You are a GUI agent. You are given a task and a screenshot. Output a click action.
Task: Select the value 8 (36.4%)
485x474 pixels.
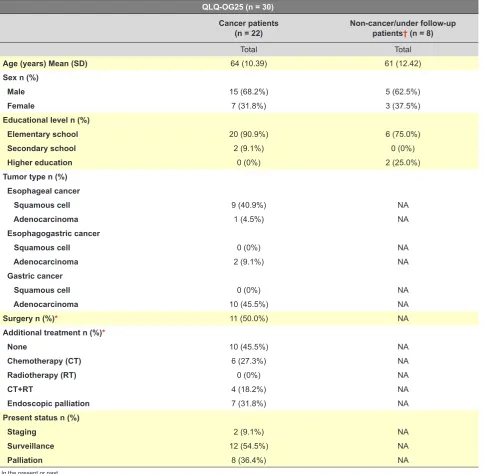[249, 460]
